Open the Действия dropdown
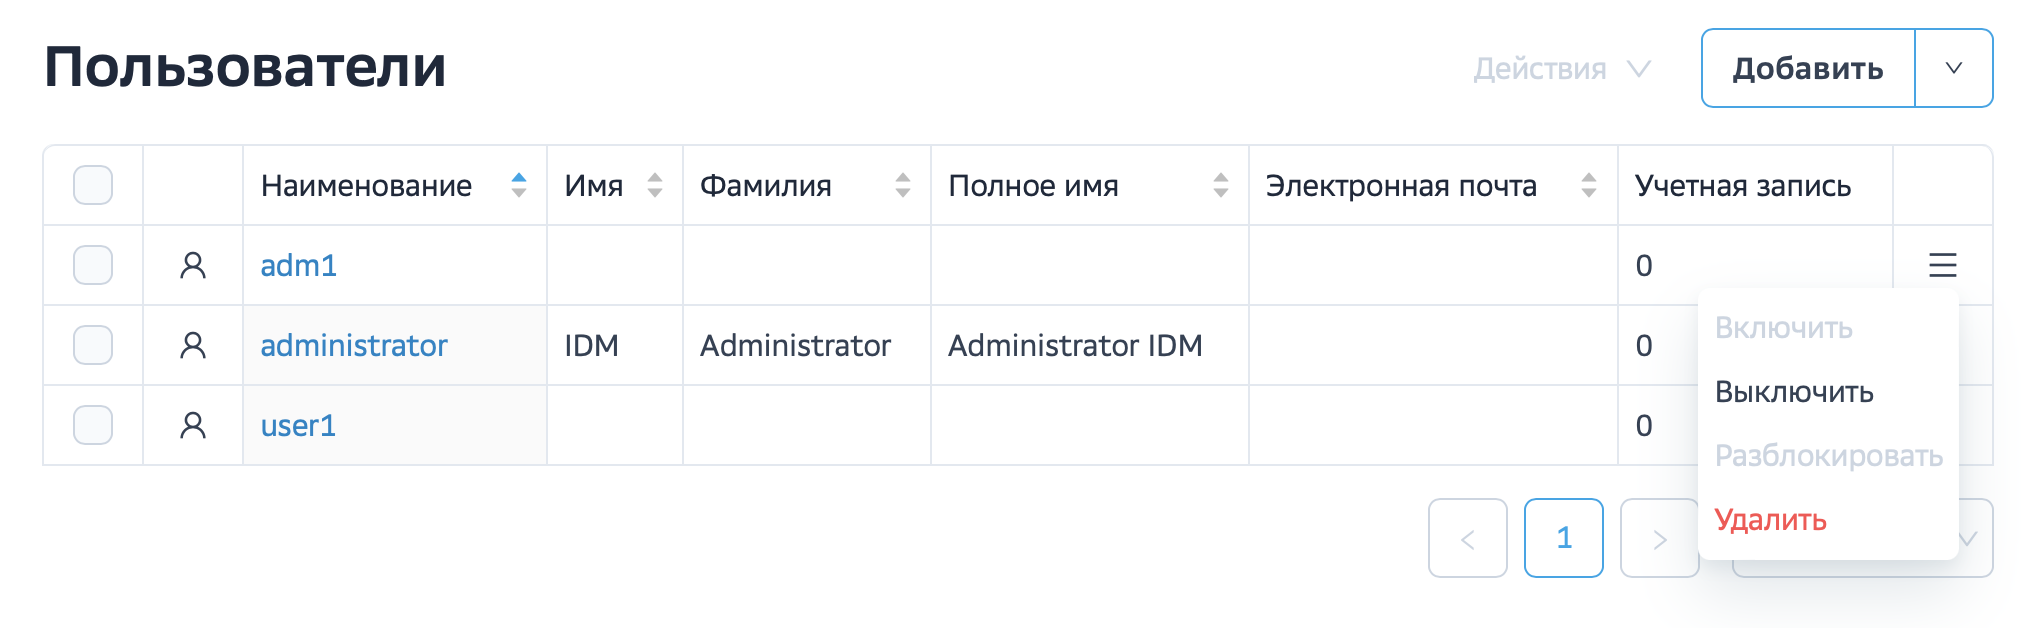The width and height of the screenshot is (2028, 628). [x=1560, y=69]
